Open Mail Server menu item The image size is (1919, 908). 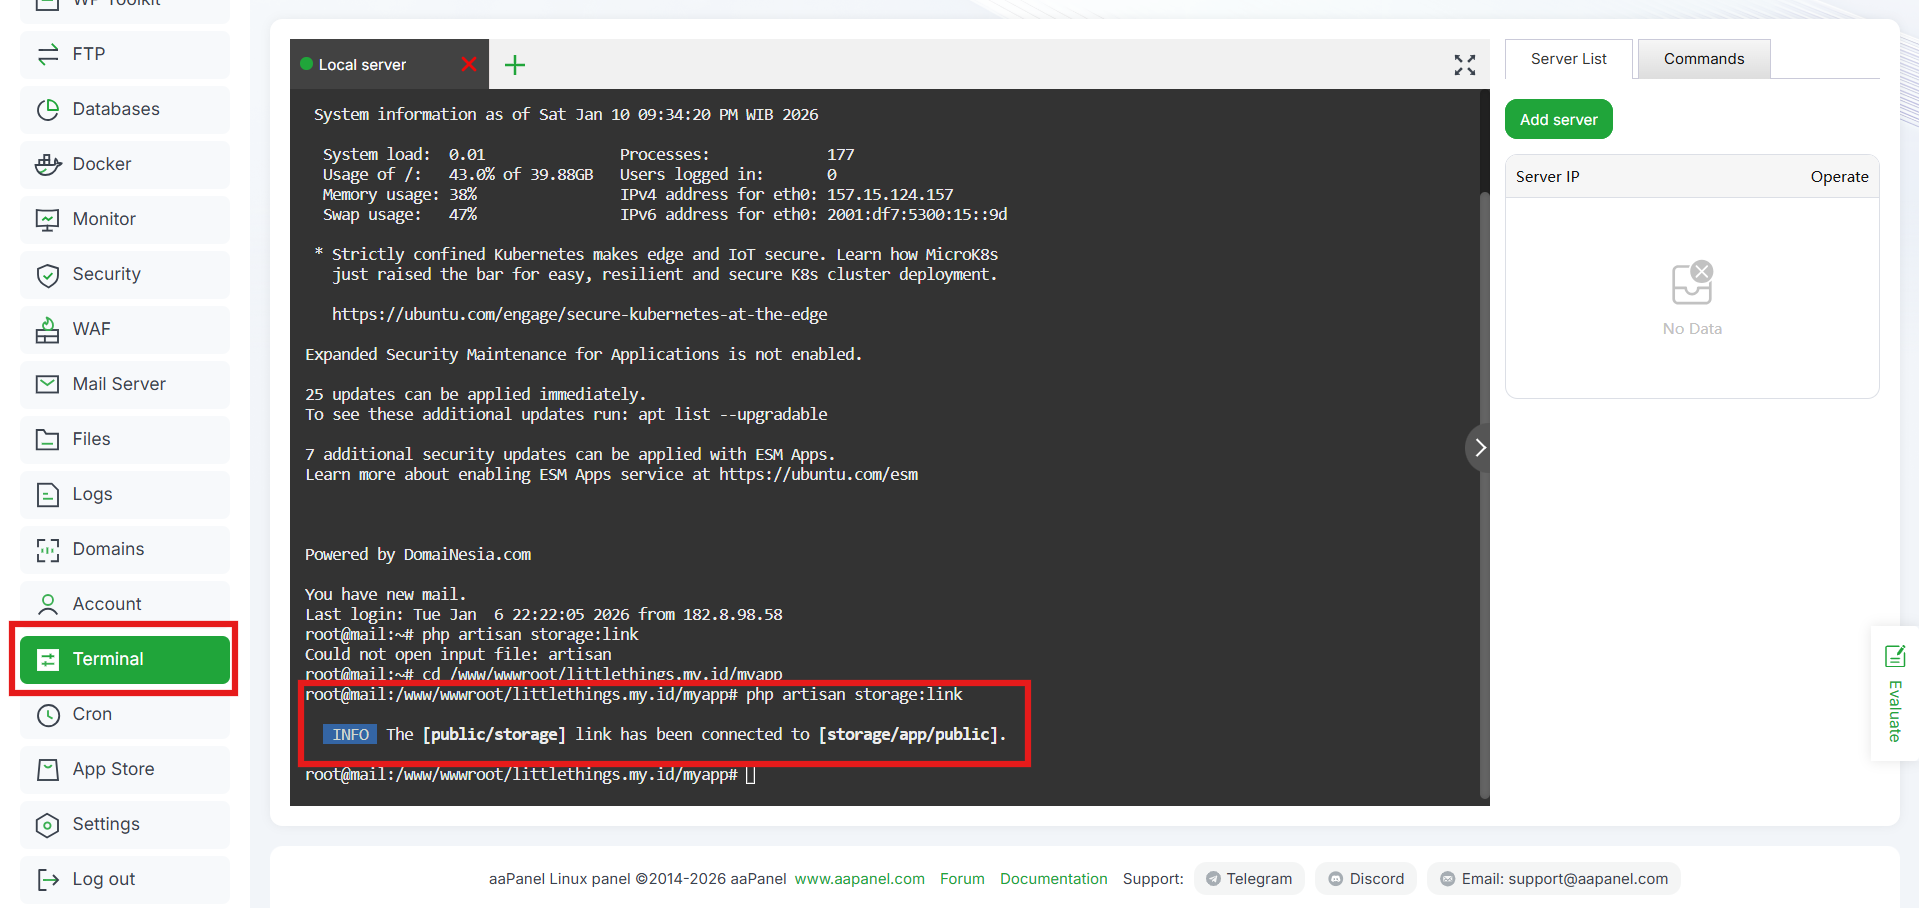coord(125,384)
